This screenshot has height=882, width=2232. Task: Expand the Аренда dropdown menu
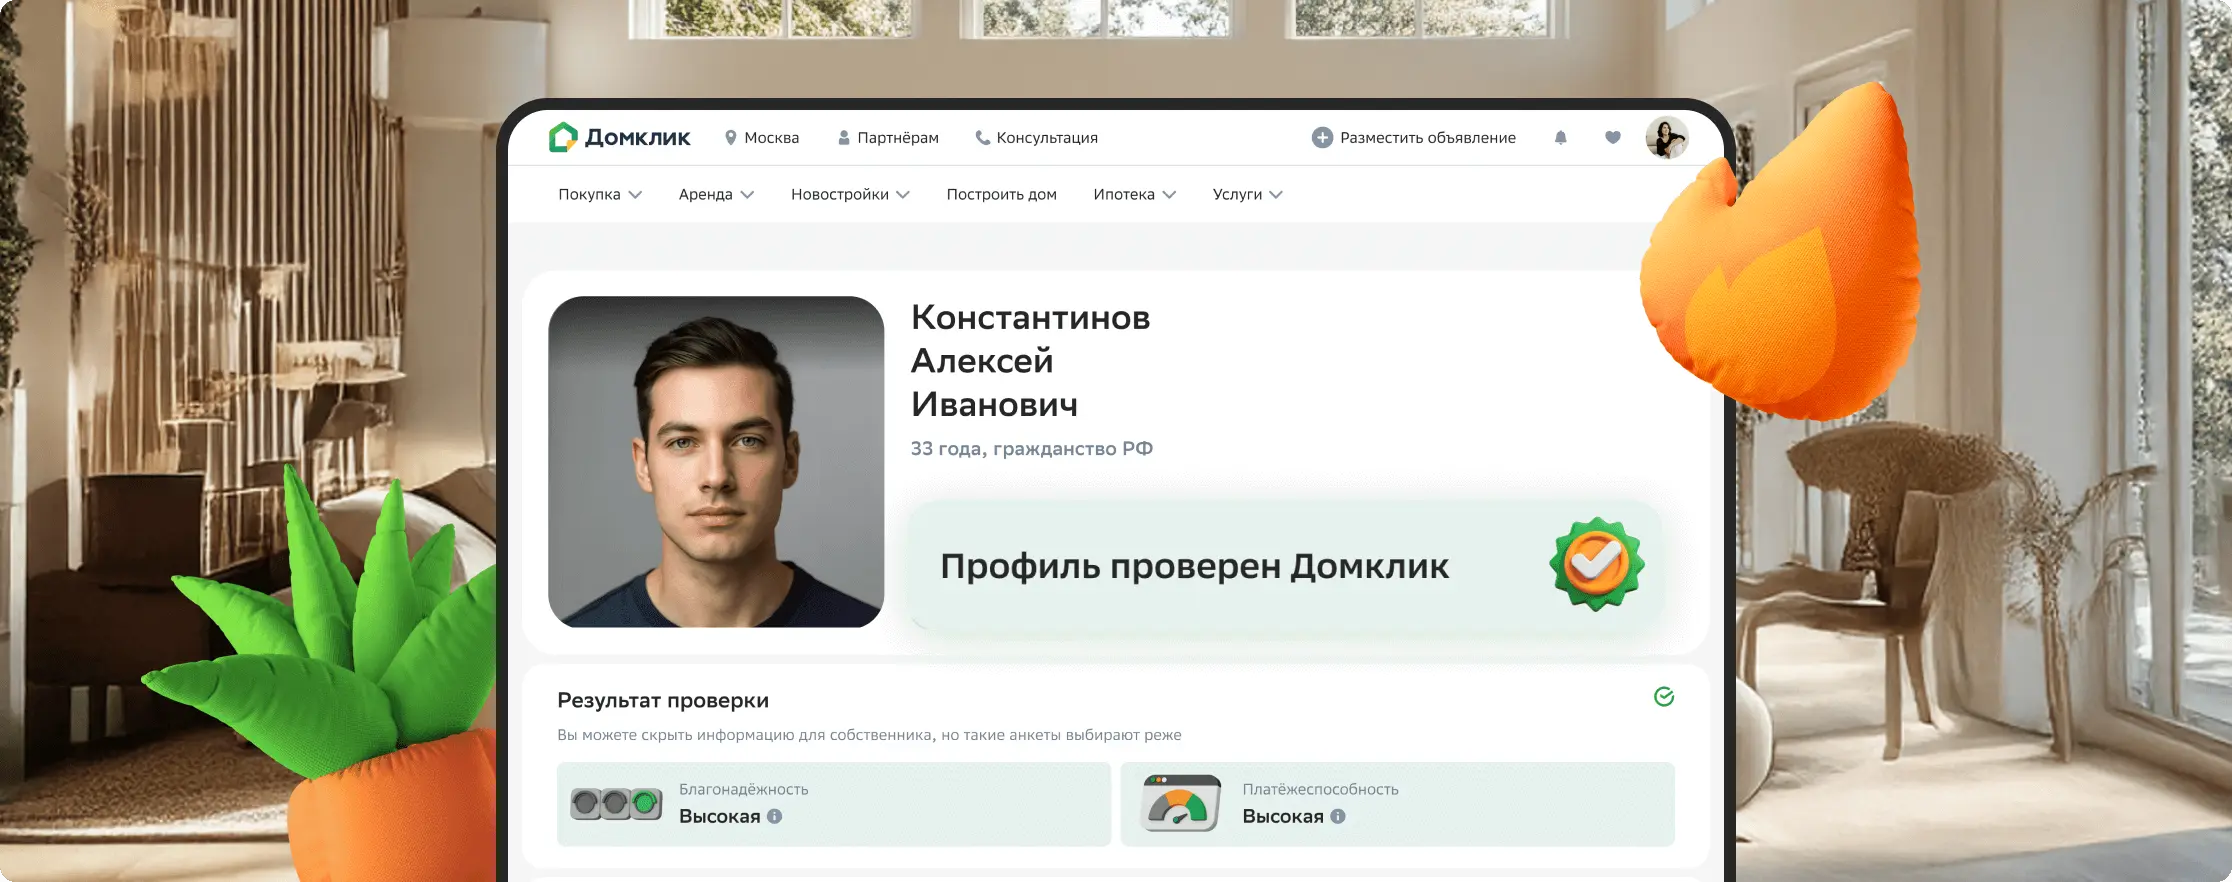point(716,194)
